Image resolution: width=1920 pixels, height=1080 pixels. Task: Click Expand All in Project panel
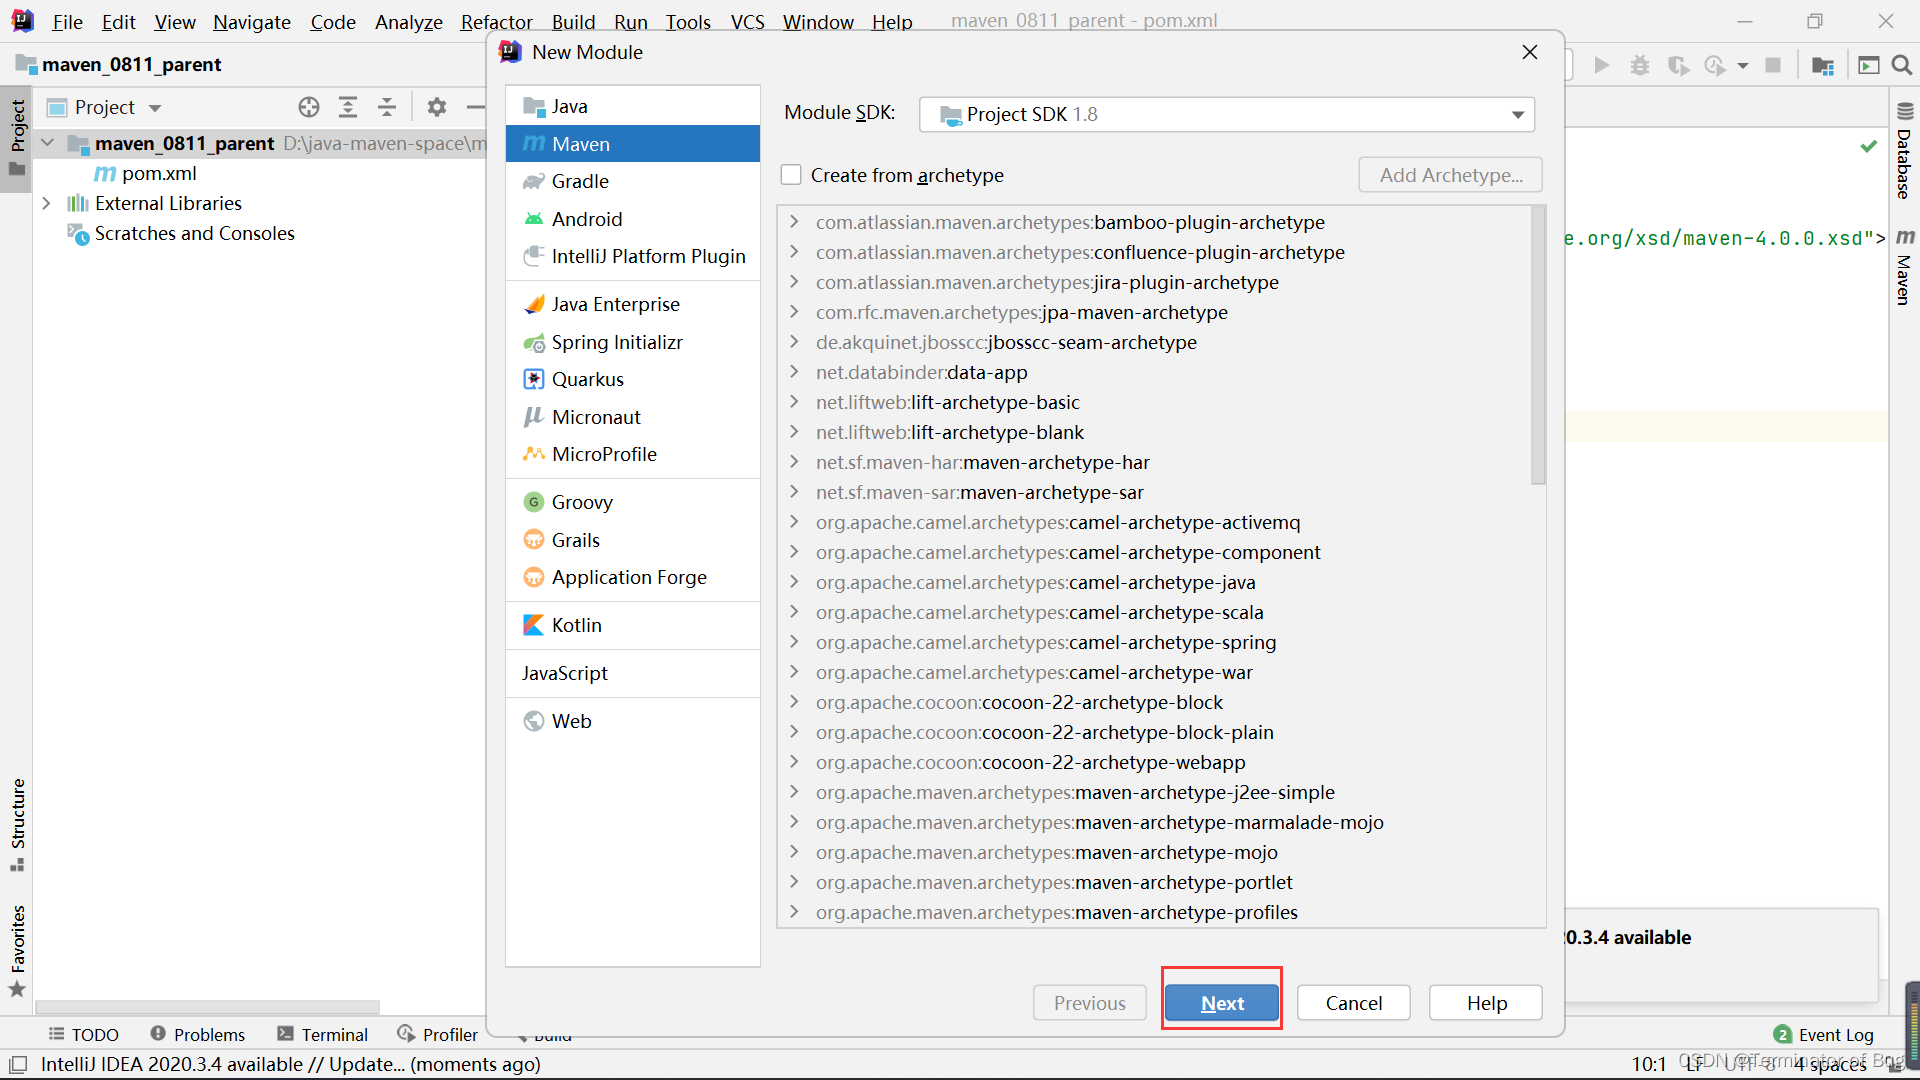pyautogui.click(x=348, y=107)
